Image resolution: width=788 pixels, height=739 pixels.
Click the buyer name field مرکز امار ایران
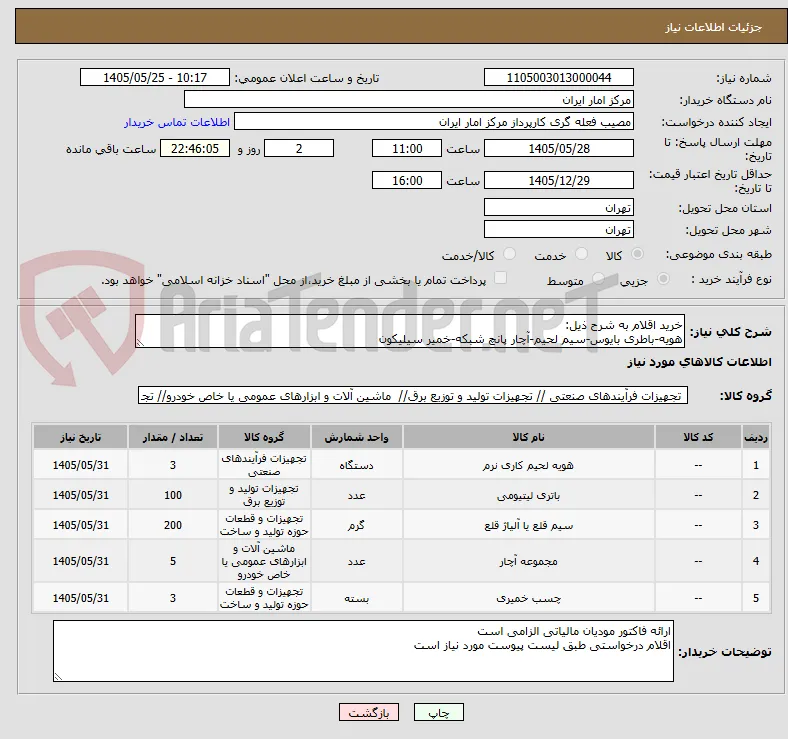[x=409, y=100]
